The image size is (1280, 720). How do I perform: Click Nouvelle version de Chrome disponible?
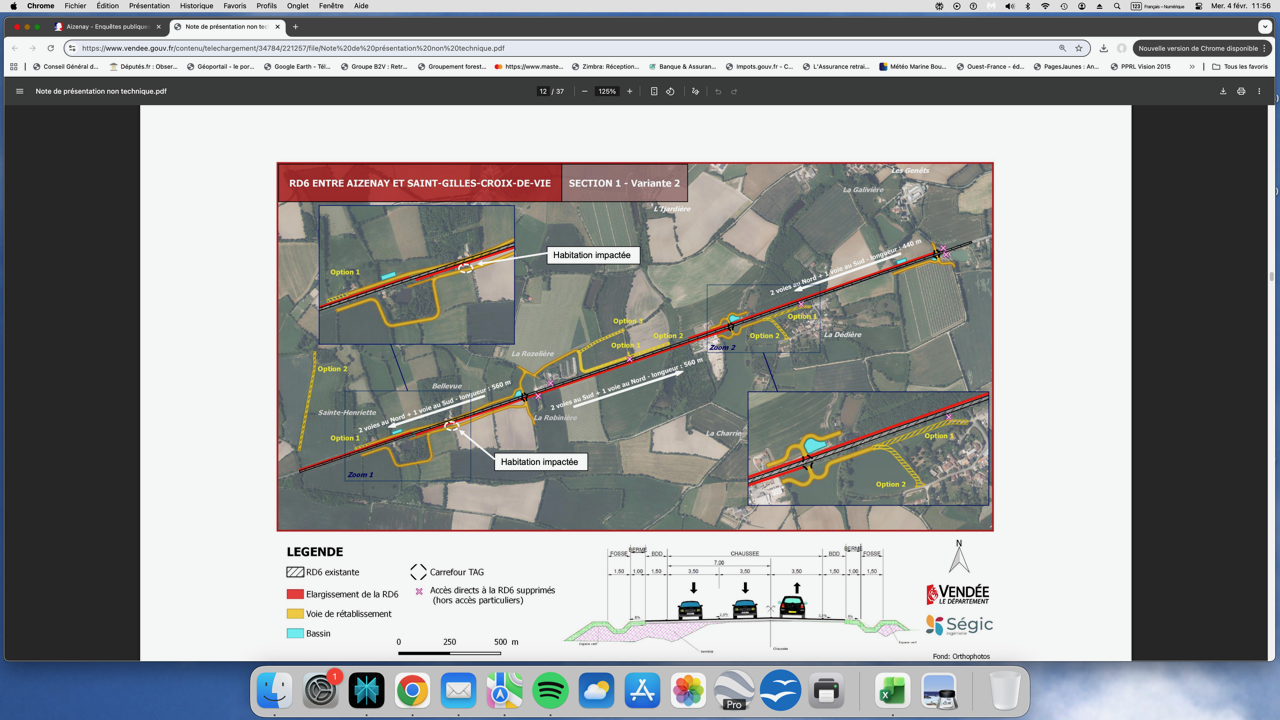click(x=1198, y=48)
